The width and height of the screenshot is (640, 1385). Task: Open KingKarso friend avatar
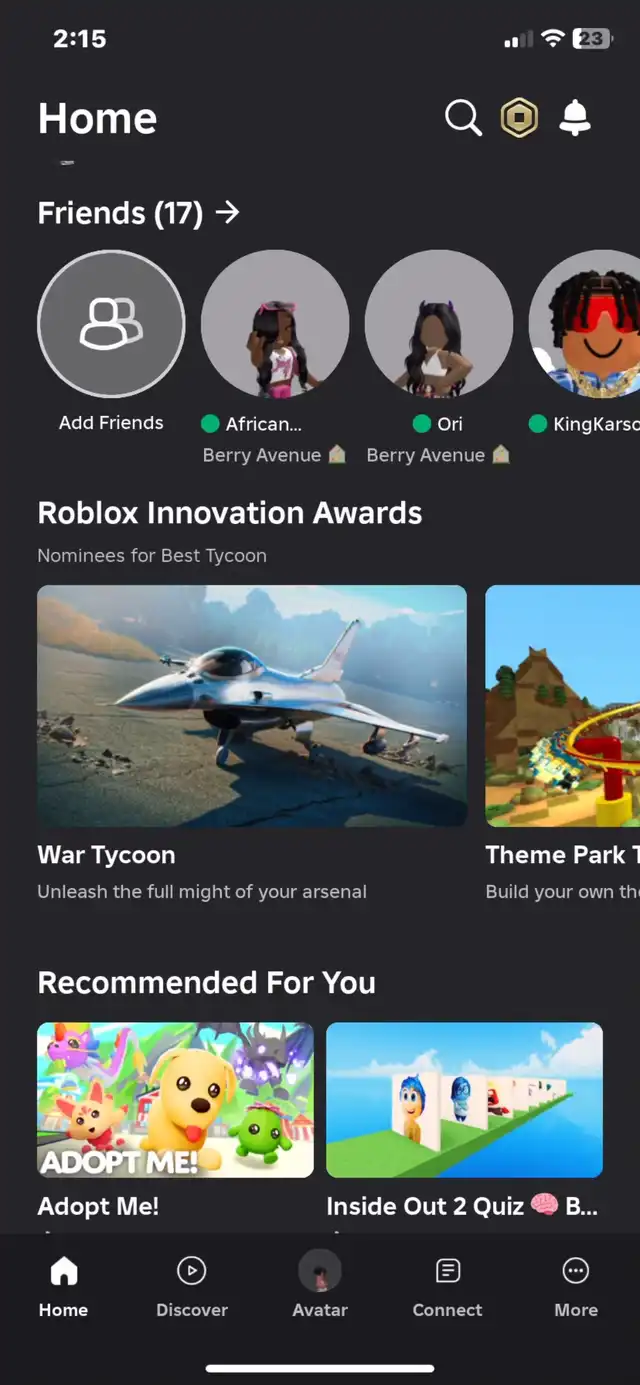click(585, 324)
